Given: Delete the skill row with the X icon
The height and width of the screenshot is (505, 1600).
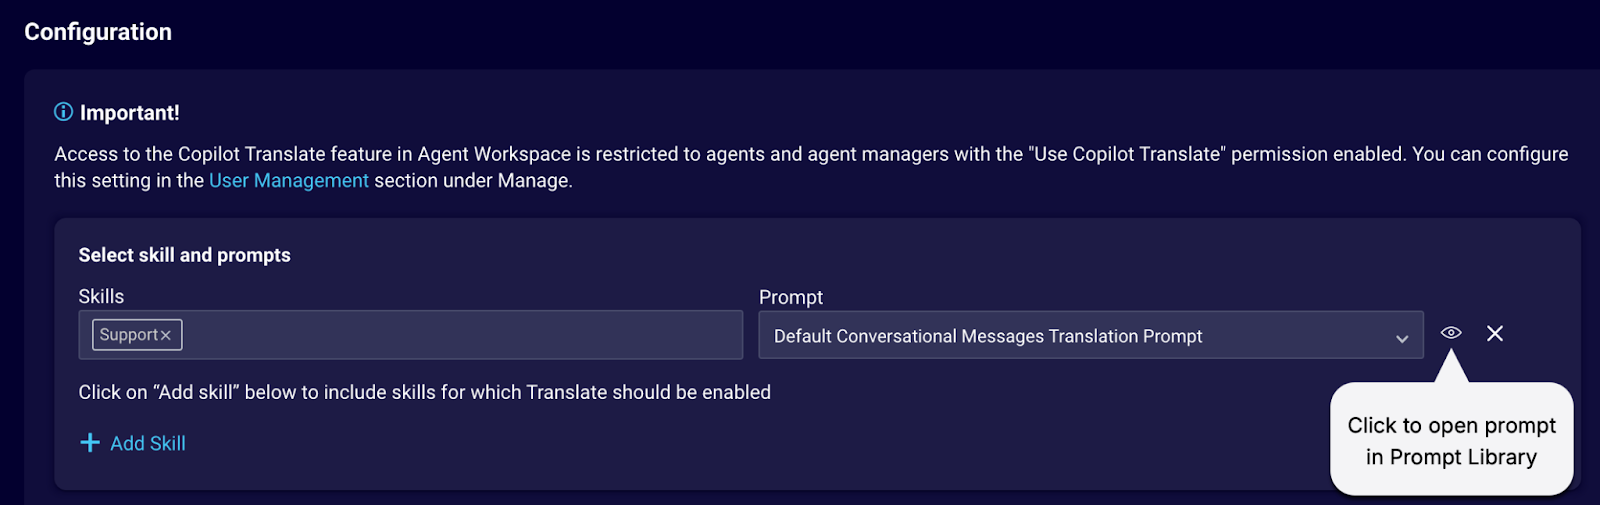Looking at the screenshot, I should [x=1495, y=333].
